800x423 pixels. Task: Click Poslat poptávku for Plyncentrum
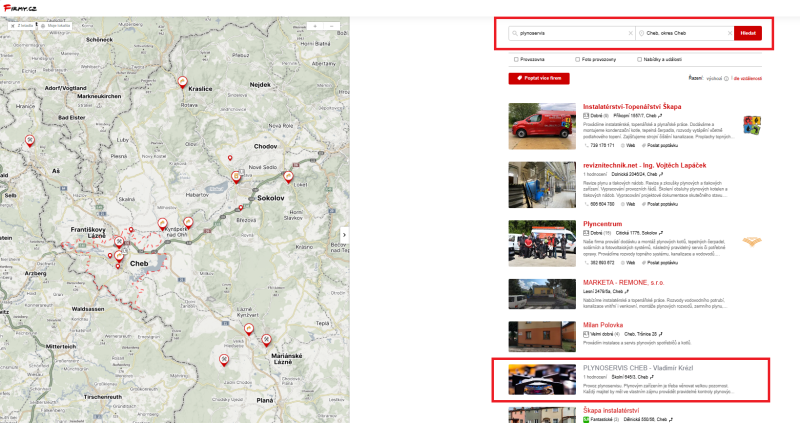point(660,263)
